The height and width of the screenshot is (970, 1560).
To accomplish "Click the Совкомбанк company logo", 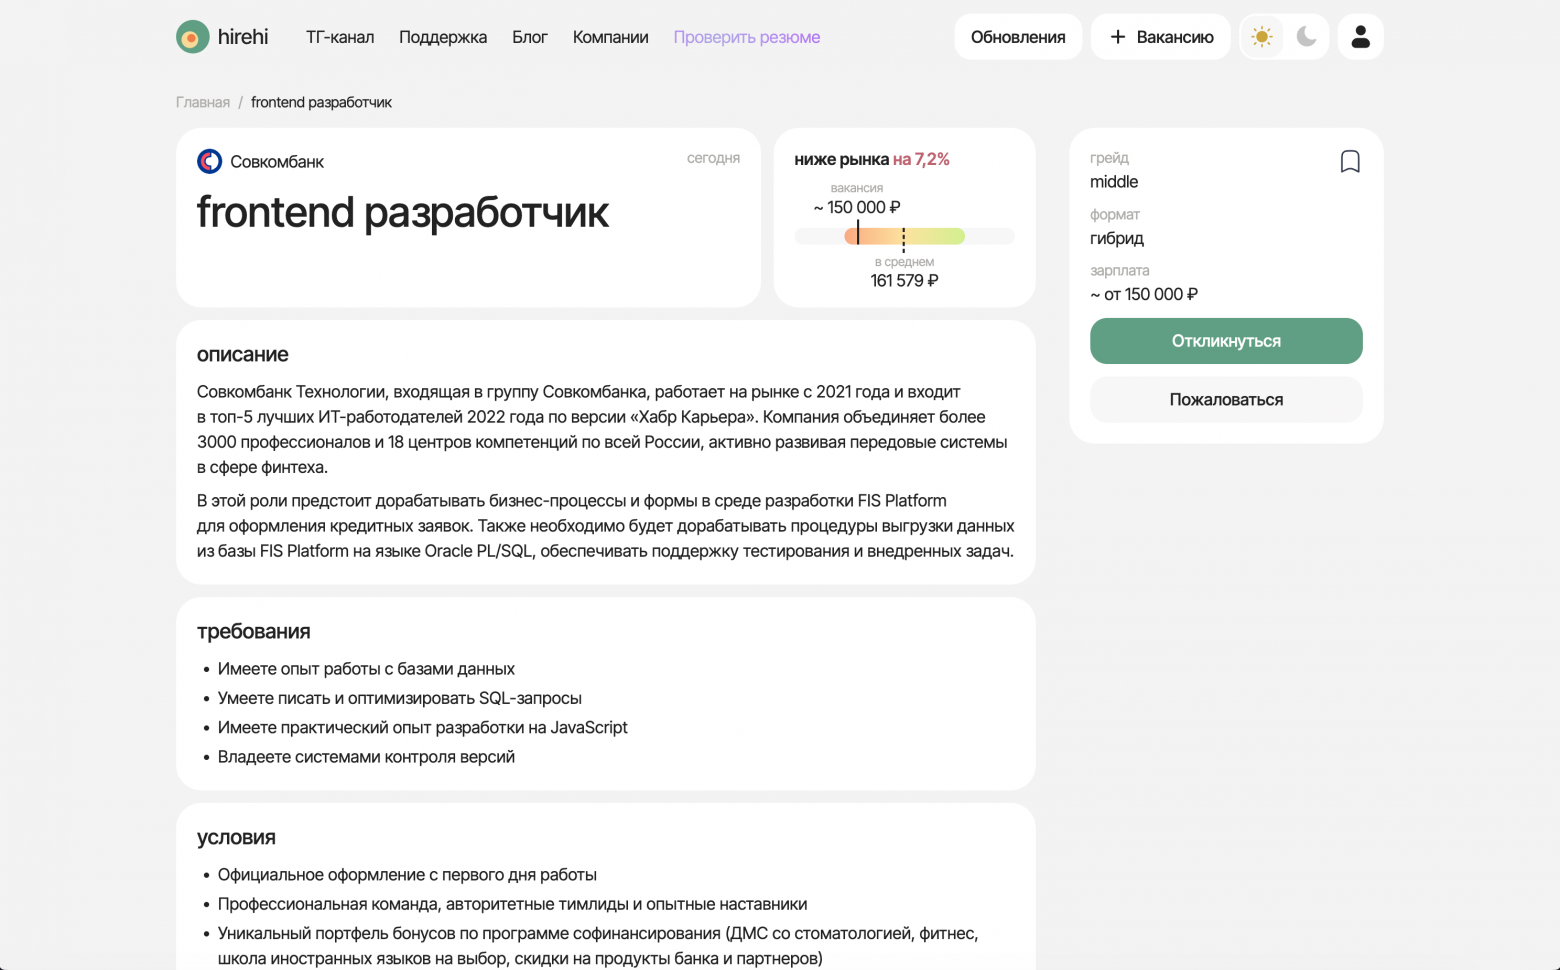I will coord(209,160).
